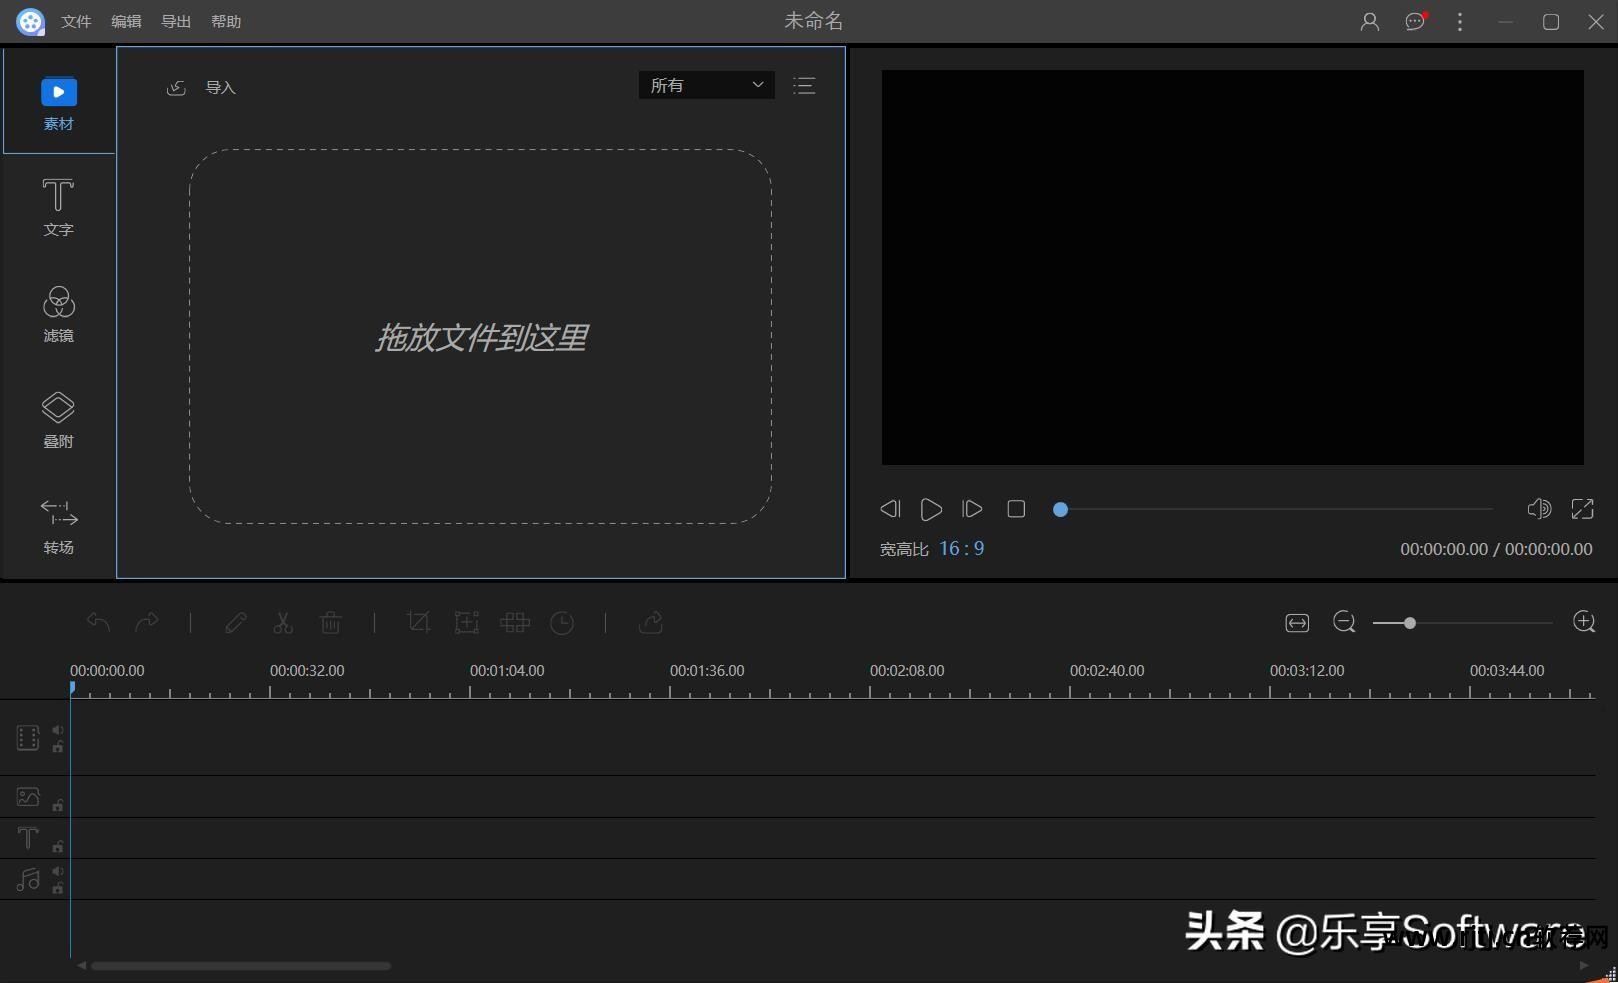Viewport: 1618px width, 983px height.
Task: Click the timeline zoom slider handle
Action: (x=1410, y=623)
